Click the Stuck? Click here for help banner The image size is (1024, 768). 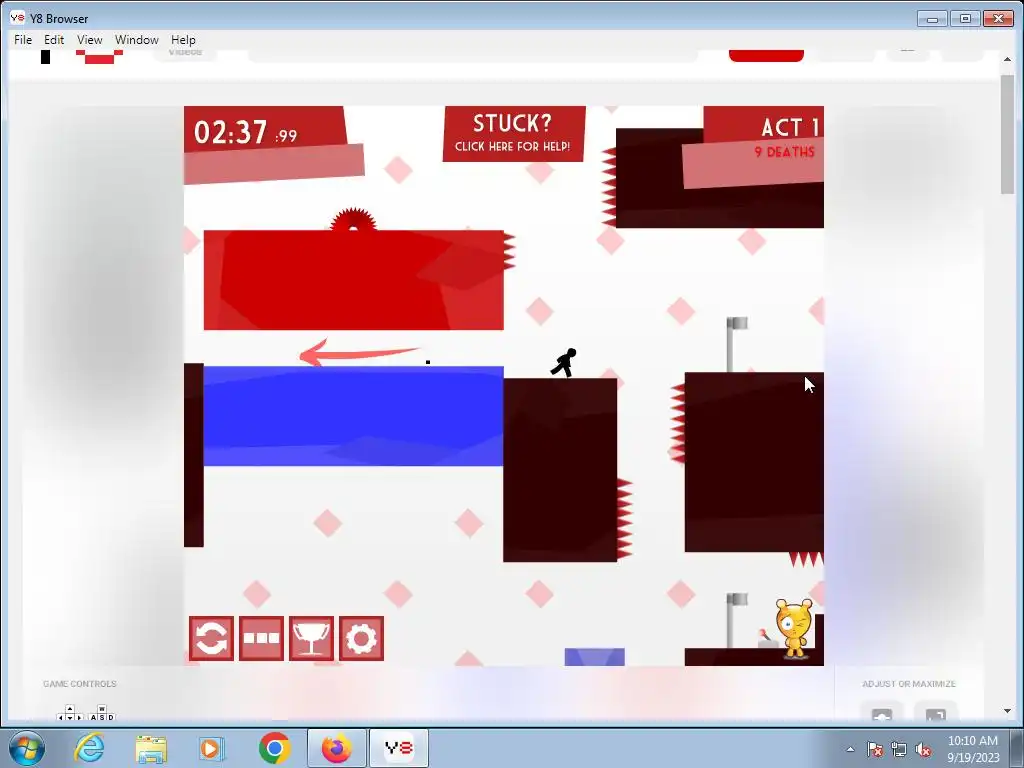[x=514, y=134]
